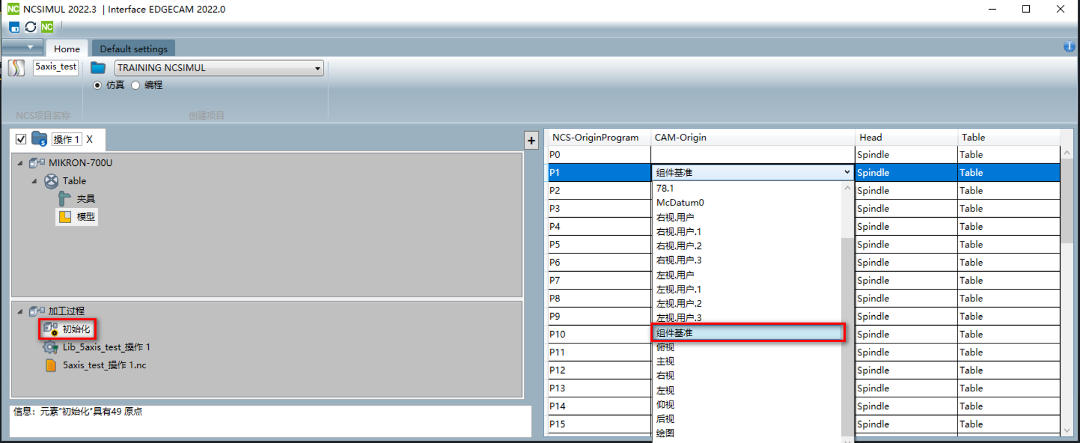Viewport: 1080px width, 443px height.
Task: Choose 左视 in the origin list
Action: (x=746, y=390)
